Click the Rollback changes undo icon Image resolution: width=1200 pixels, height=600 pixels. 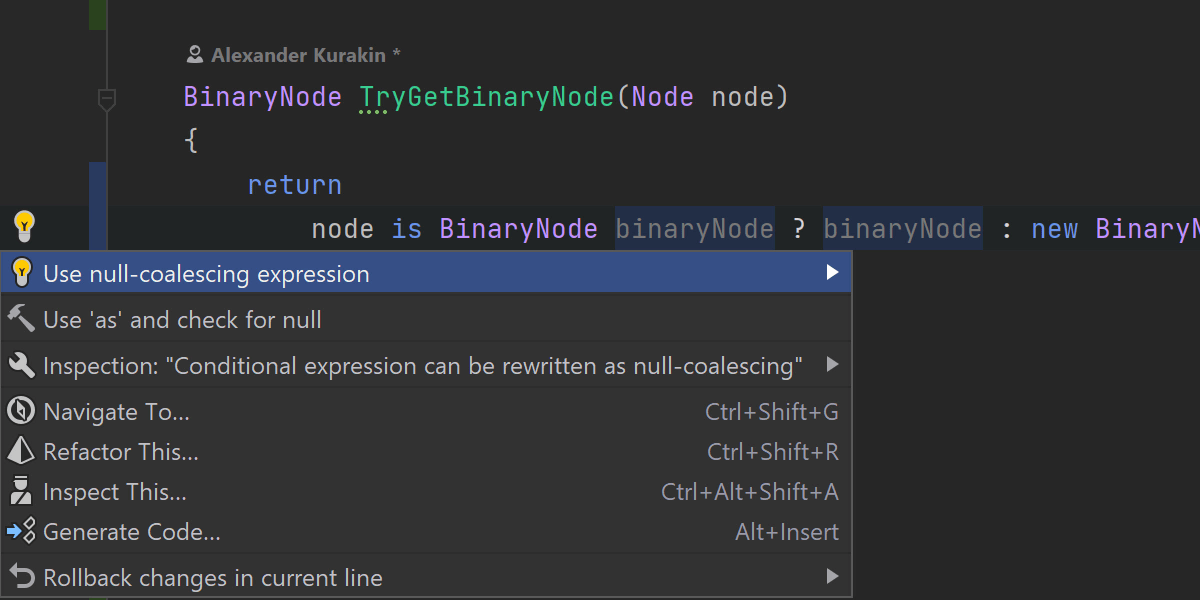pos(21,576)
